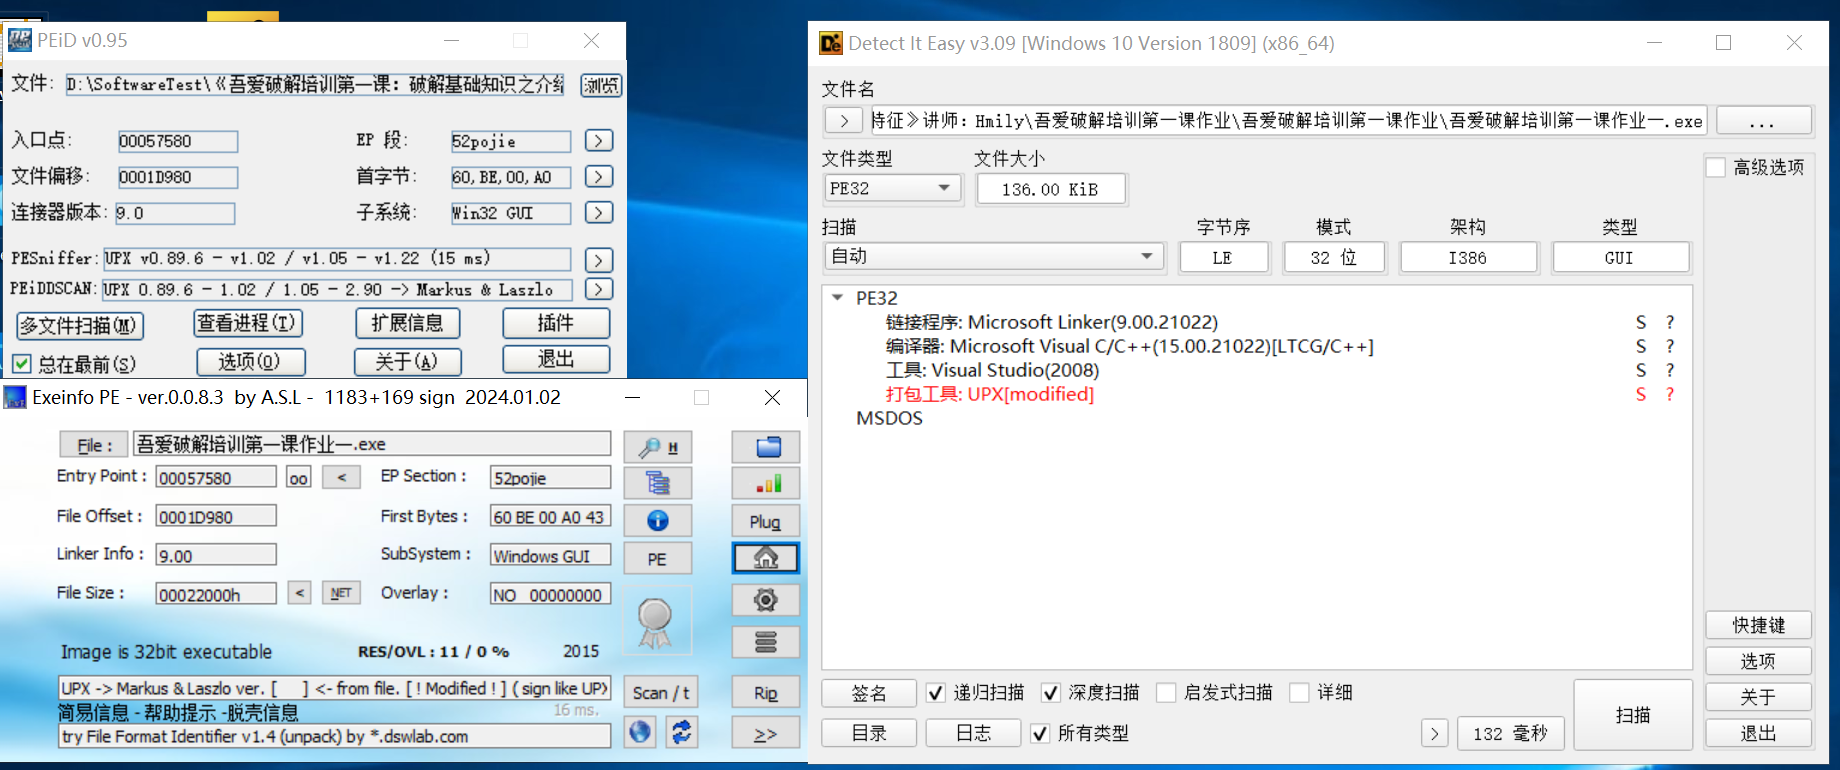Click the arrow button next to PESniffer result
Viewport: 1840px width, 770px height.
598,260
